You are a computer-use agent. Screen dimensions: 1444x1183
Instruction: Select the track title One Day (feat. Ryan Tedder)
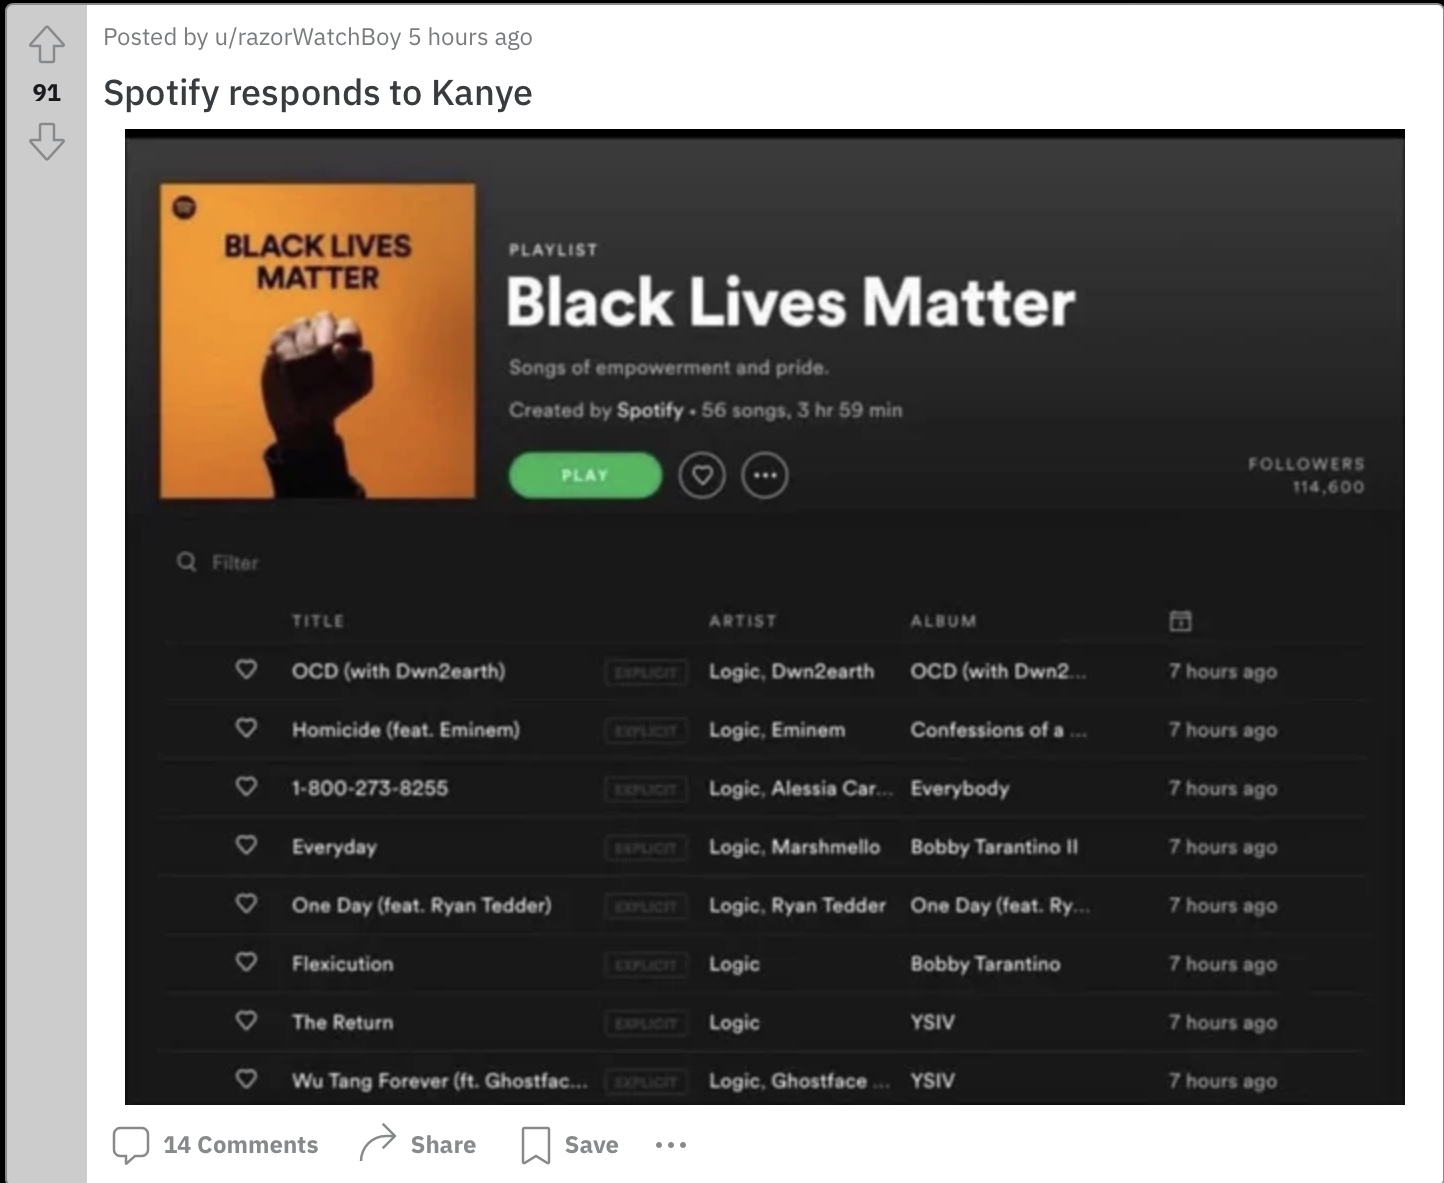(x=421, y=905)
